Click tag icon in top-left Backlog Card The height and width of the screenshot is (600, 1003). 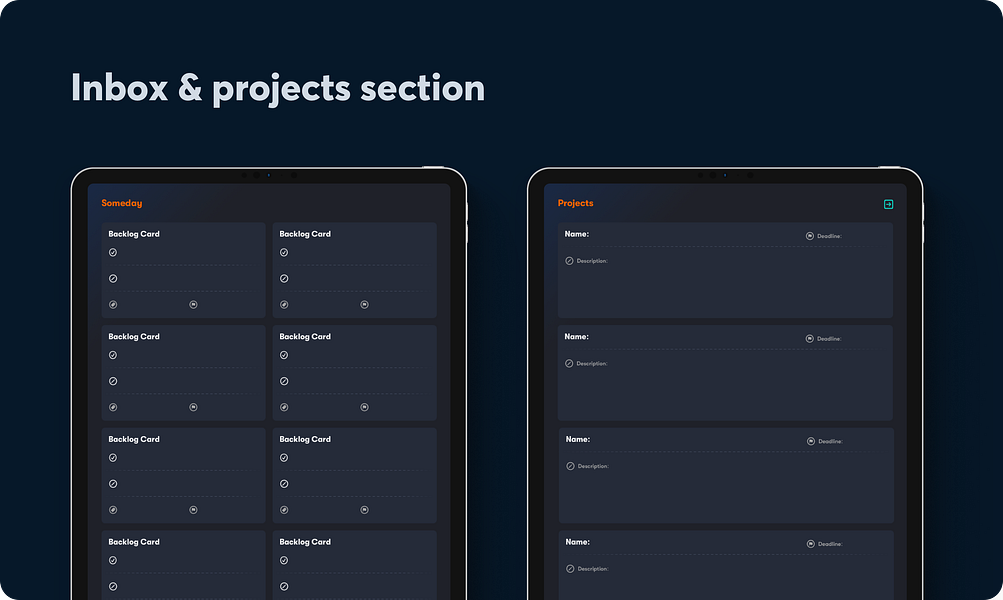pyautogui.click(x=113, y=304)
